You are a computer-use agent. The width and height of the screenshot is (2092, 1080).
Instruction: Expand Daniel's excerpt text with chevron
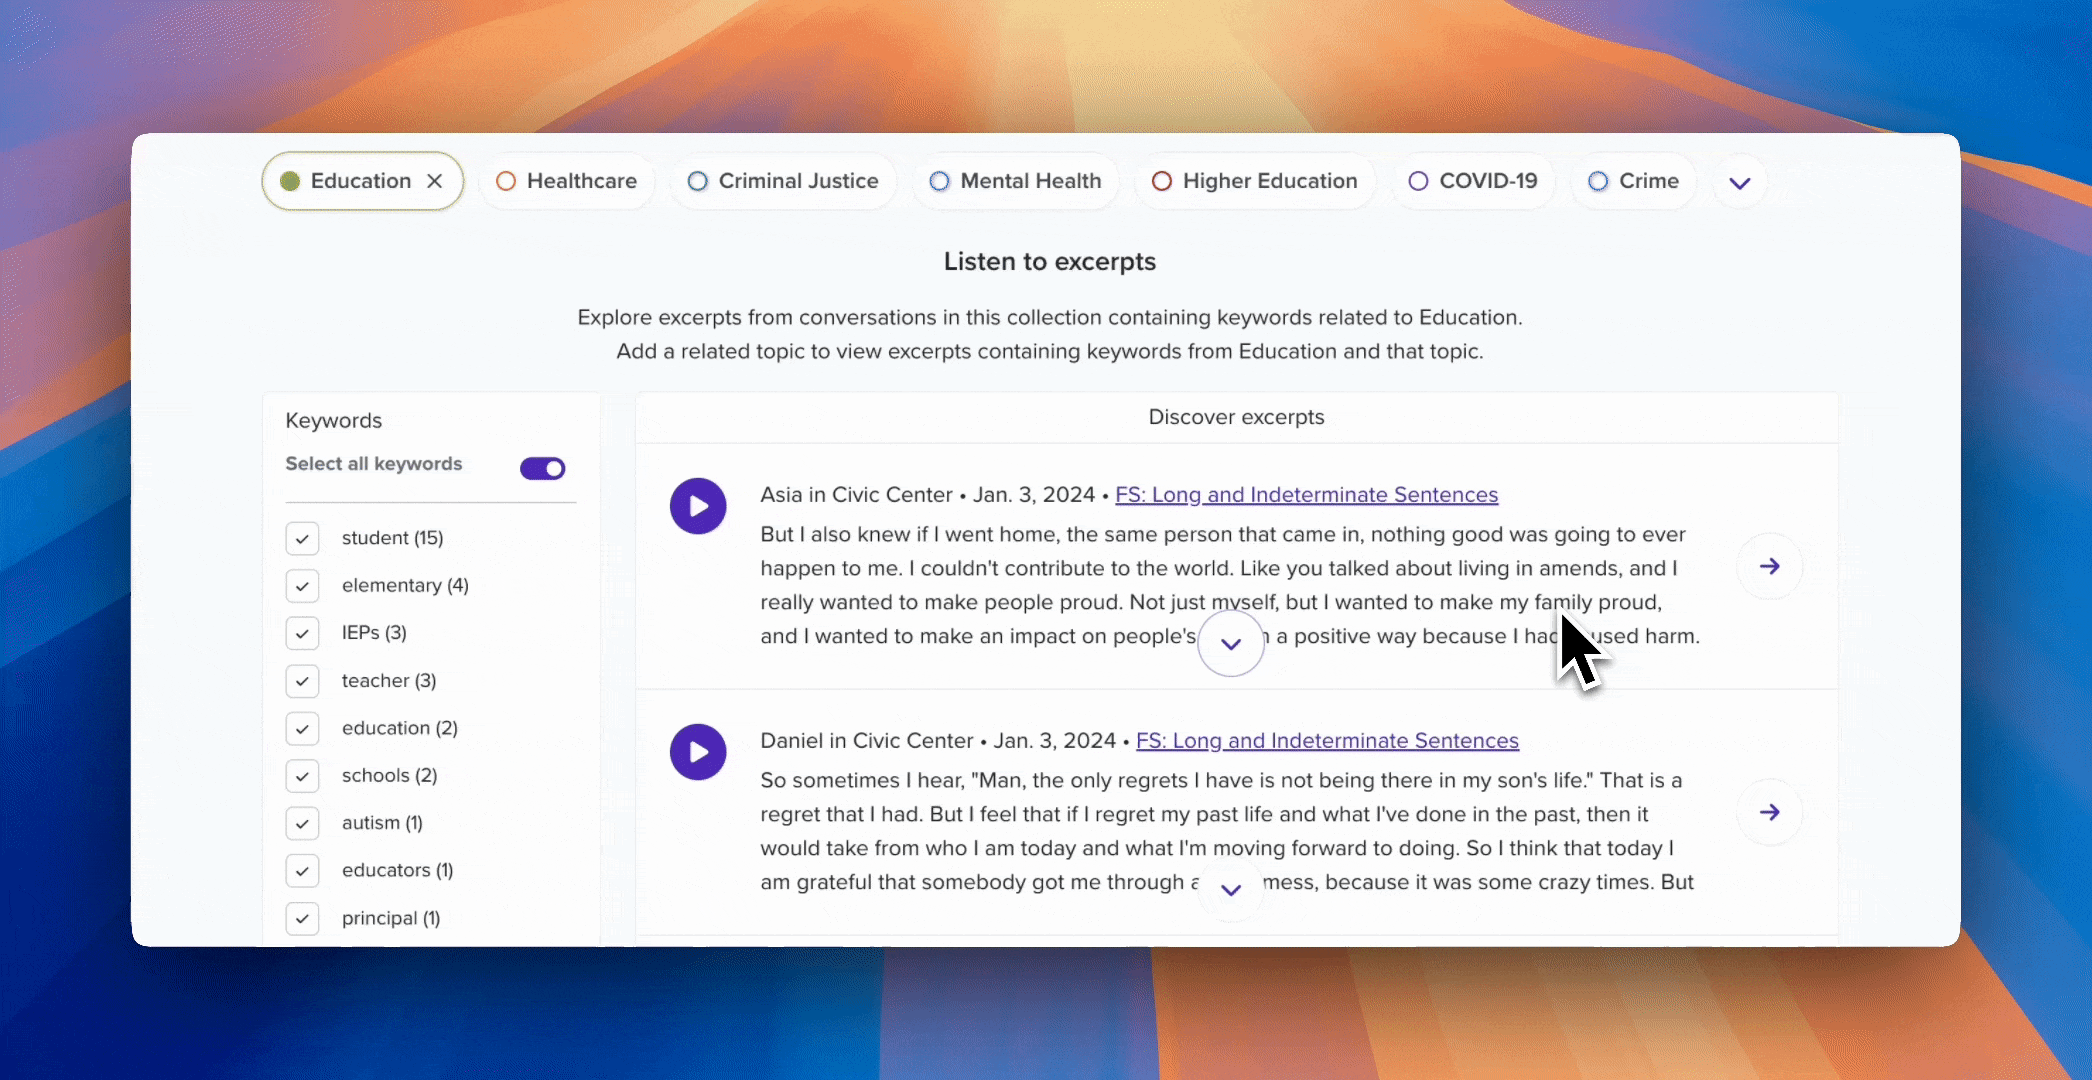[1231, 889]
